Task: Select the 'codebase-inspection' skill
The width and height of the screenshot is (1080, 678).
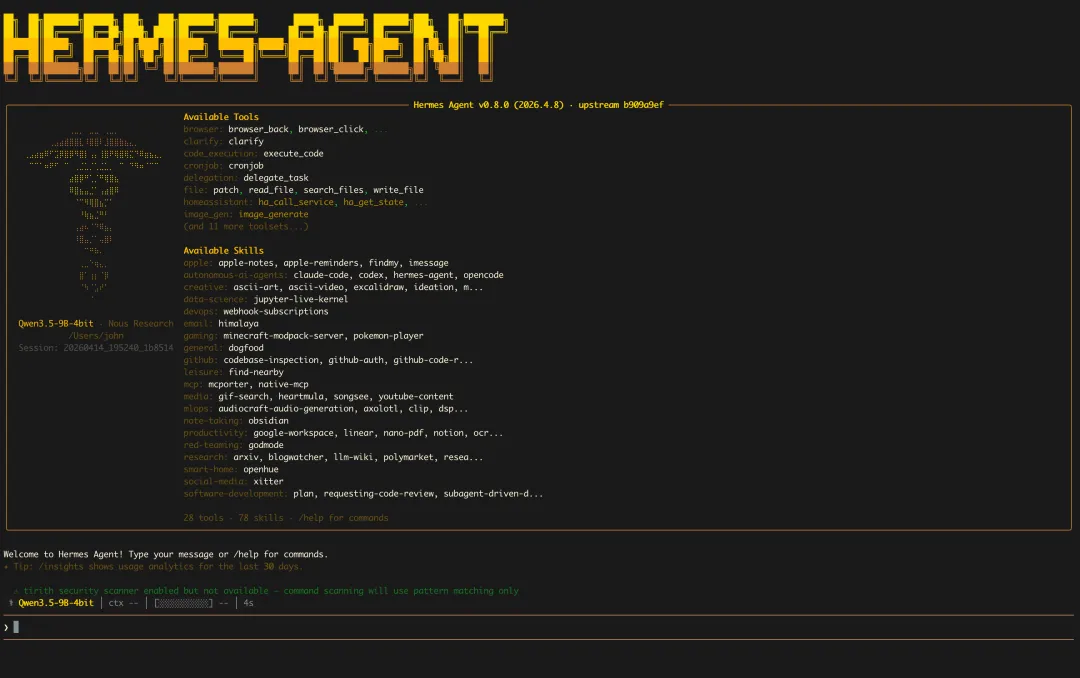Action: pos(271,360)
